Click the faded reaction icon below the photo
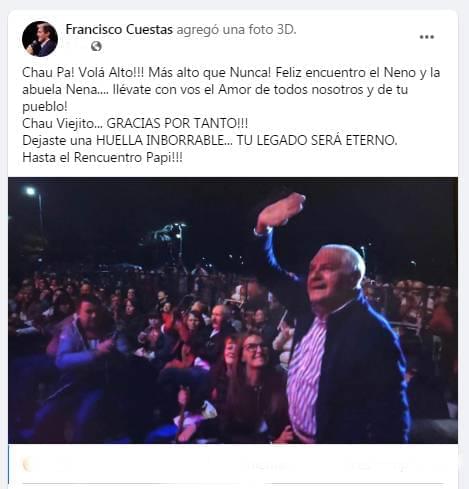469x489 pixels. tap(27, 464)
